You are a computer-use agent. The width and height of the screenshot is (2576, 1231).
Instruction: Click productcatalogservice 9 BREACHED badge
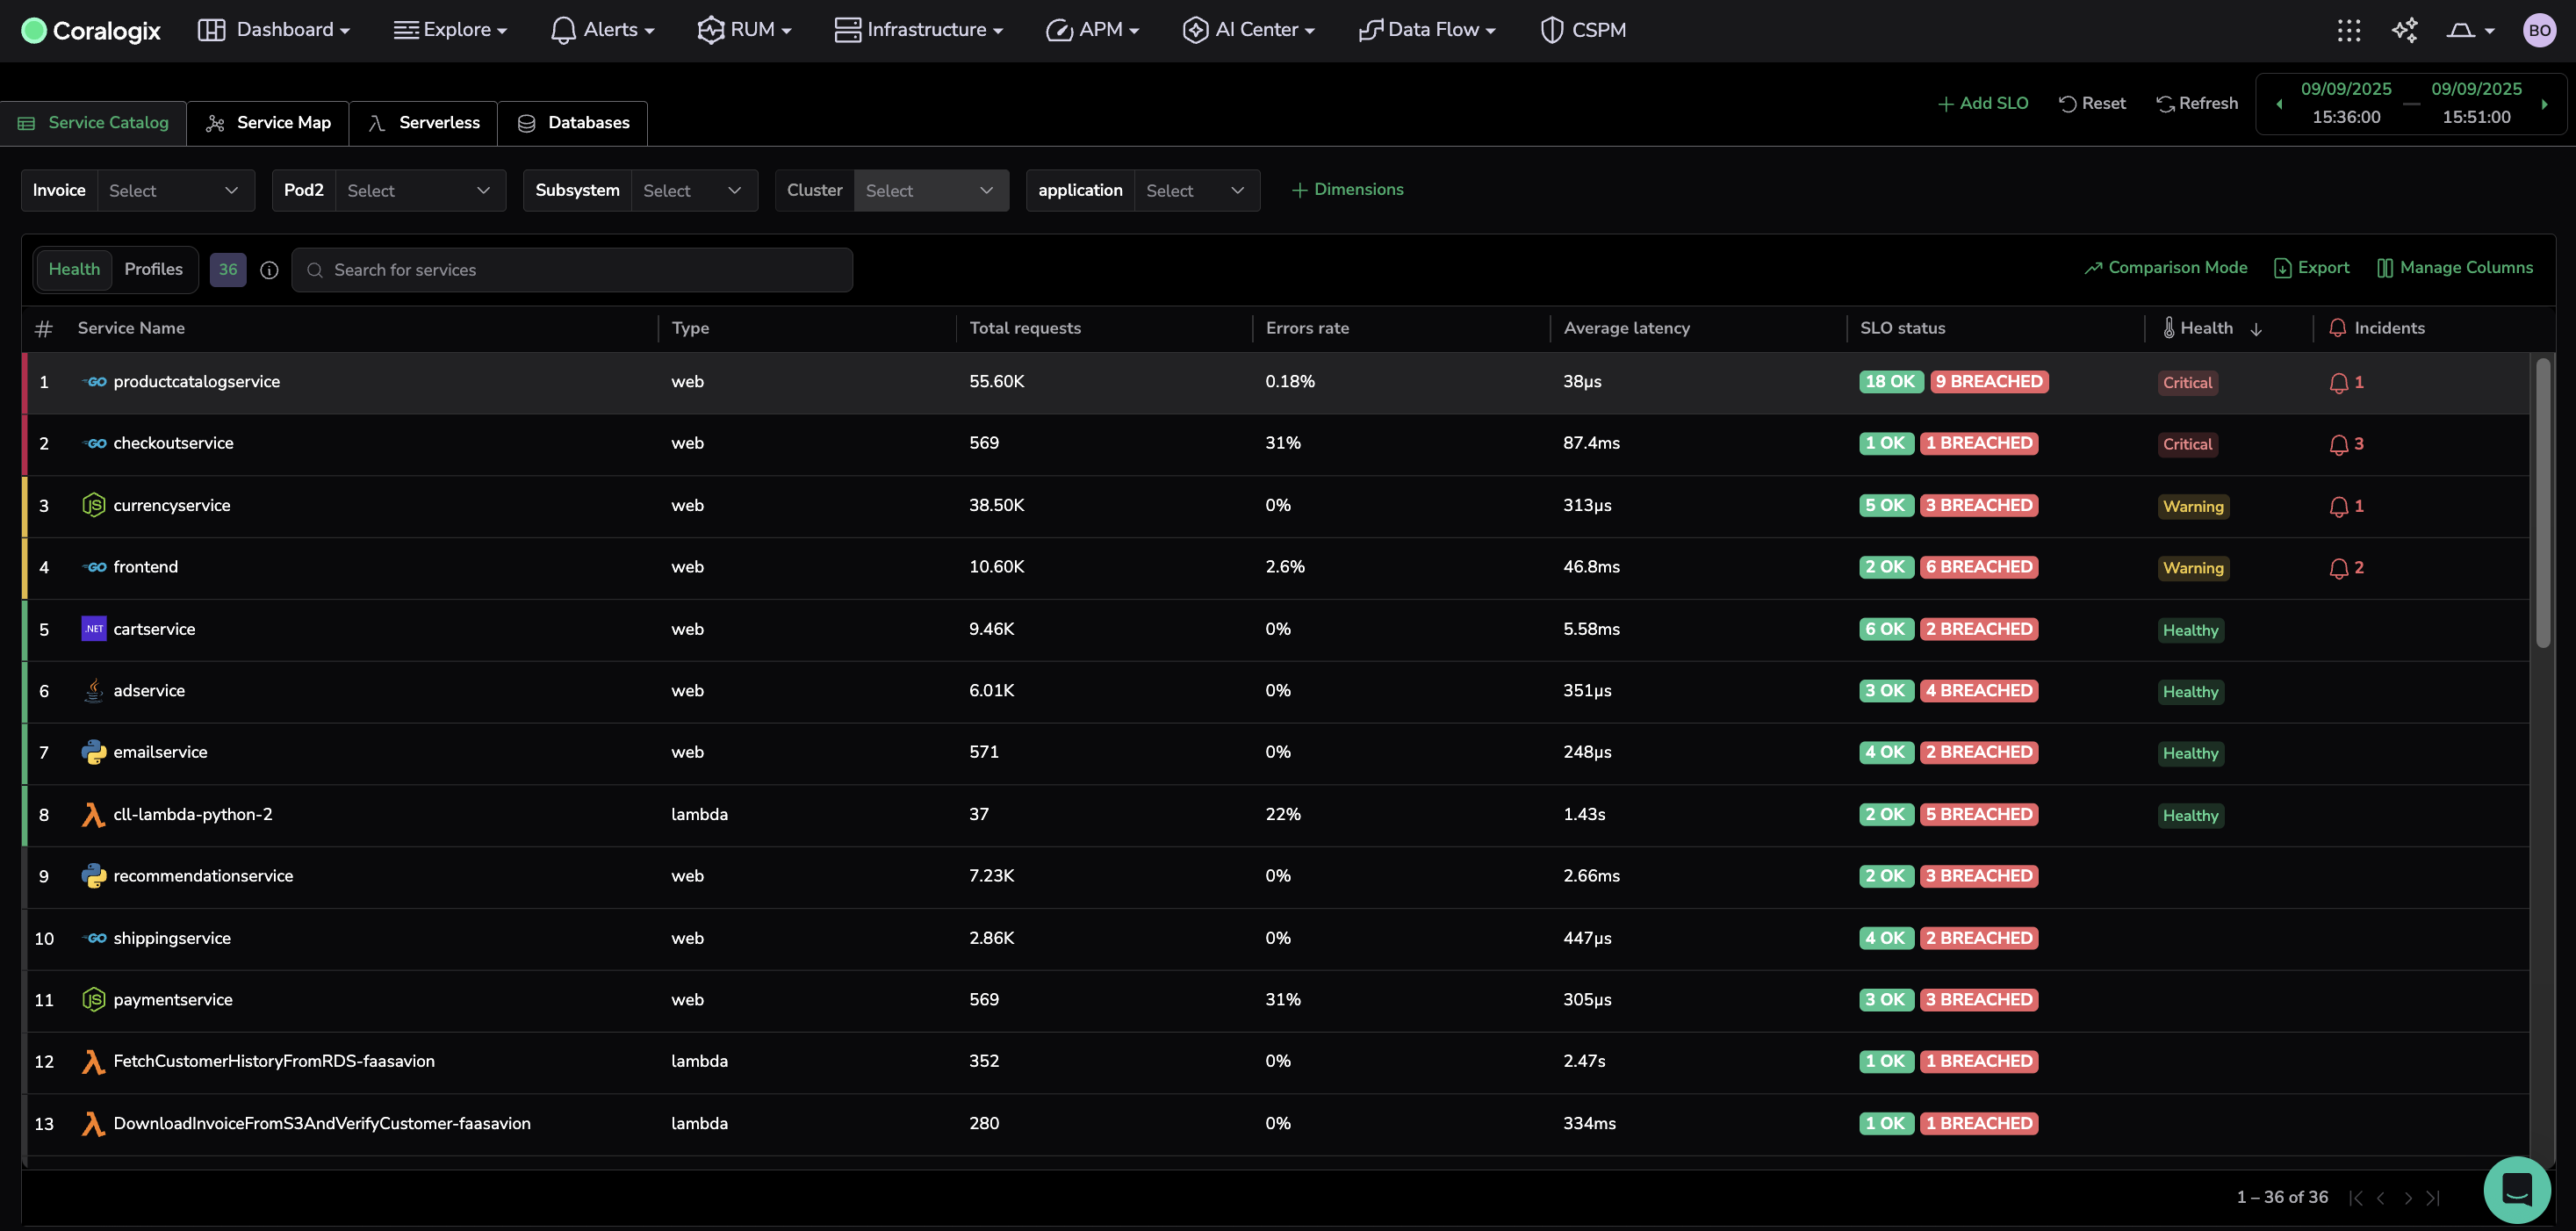coord(1989,382)
